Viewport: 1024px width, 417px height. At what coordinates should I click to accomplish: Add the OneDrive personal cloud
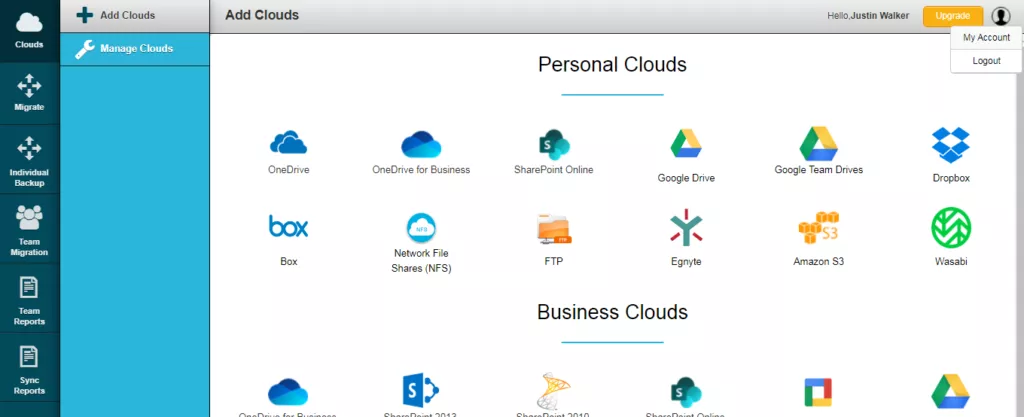[289, 152]
